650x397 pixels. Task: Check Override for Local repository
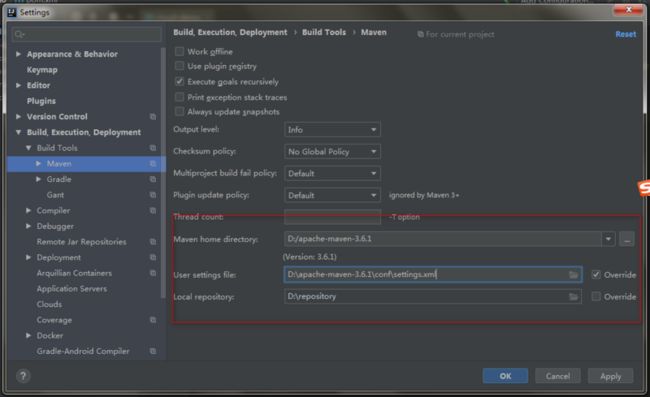coord(596,296)
